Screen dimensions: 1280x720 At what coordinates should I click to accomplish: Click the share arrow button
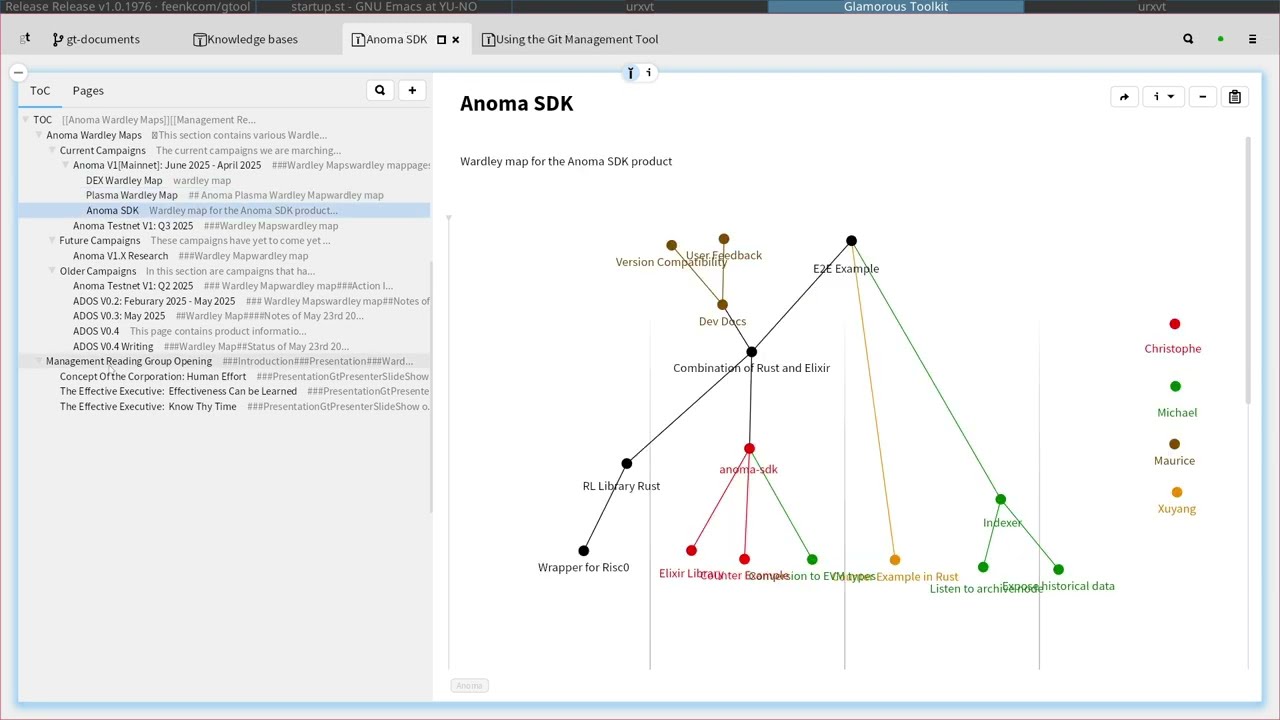coord(1124,97)
